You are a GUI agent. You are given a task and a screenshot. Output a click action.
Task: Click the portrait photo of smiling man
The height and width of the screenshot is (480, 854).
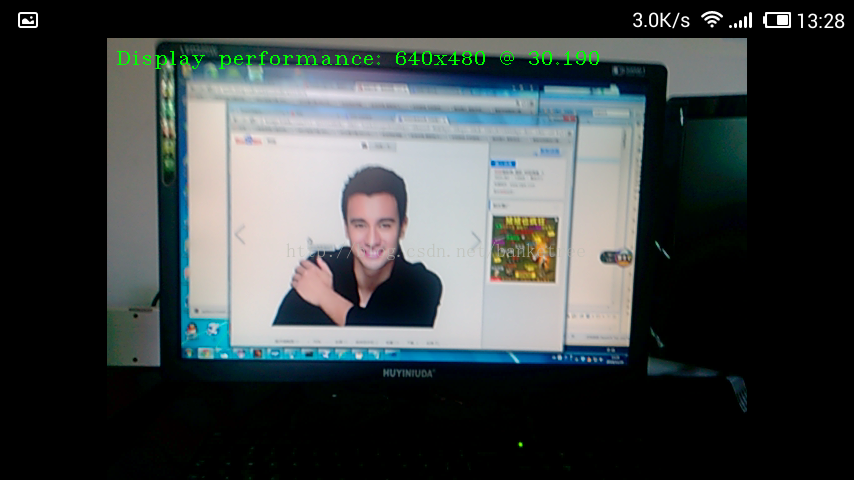pyautogui.click(x=358, y=248)
